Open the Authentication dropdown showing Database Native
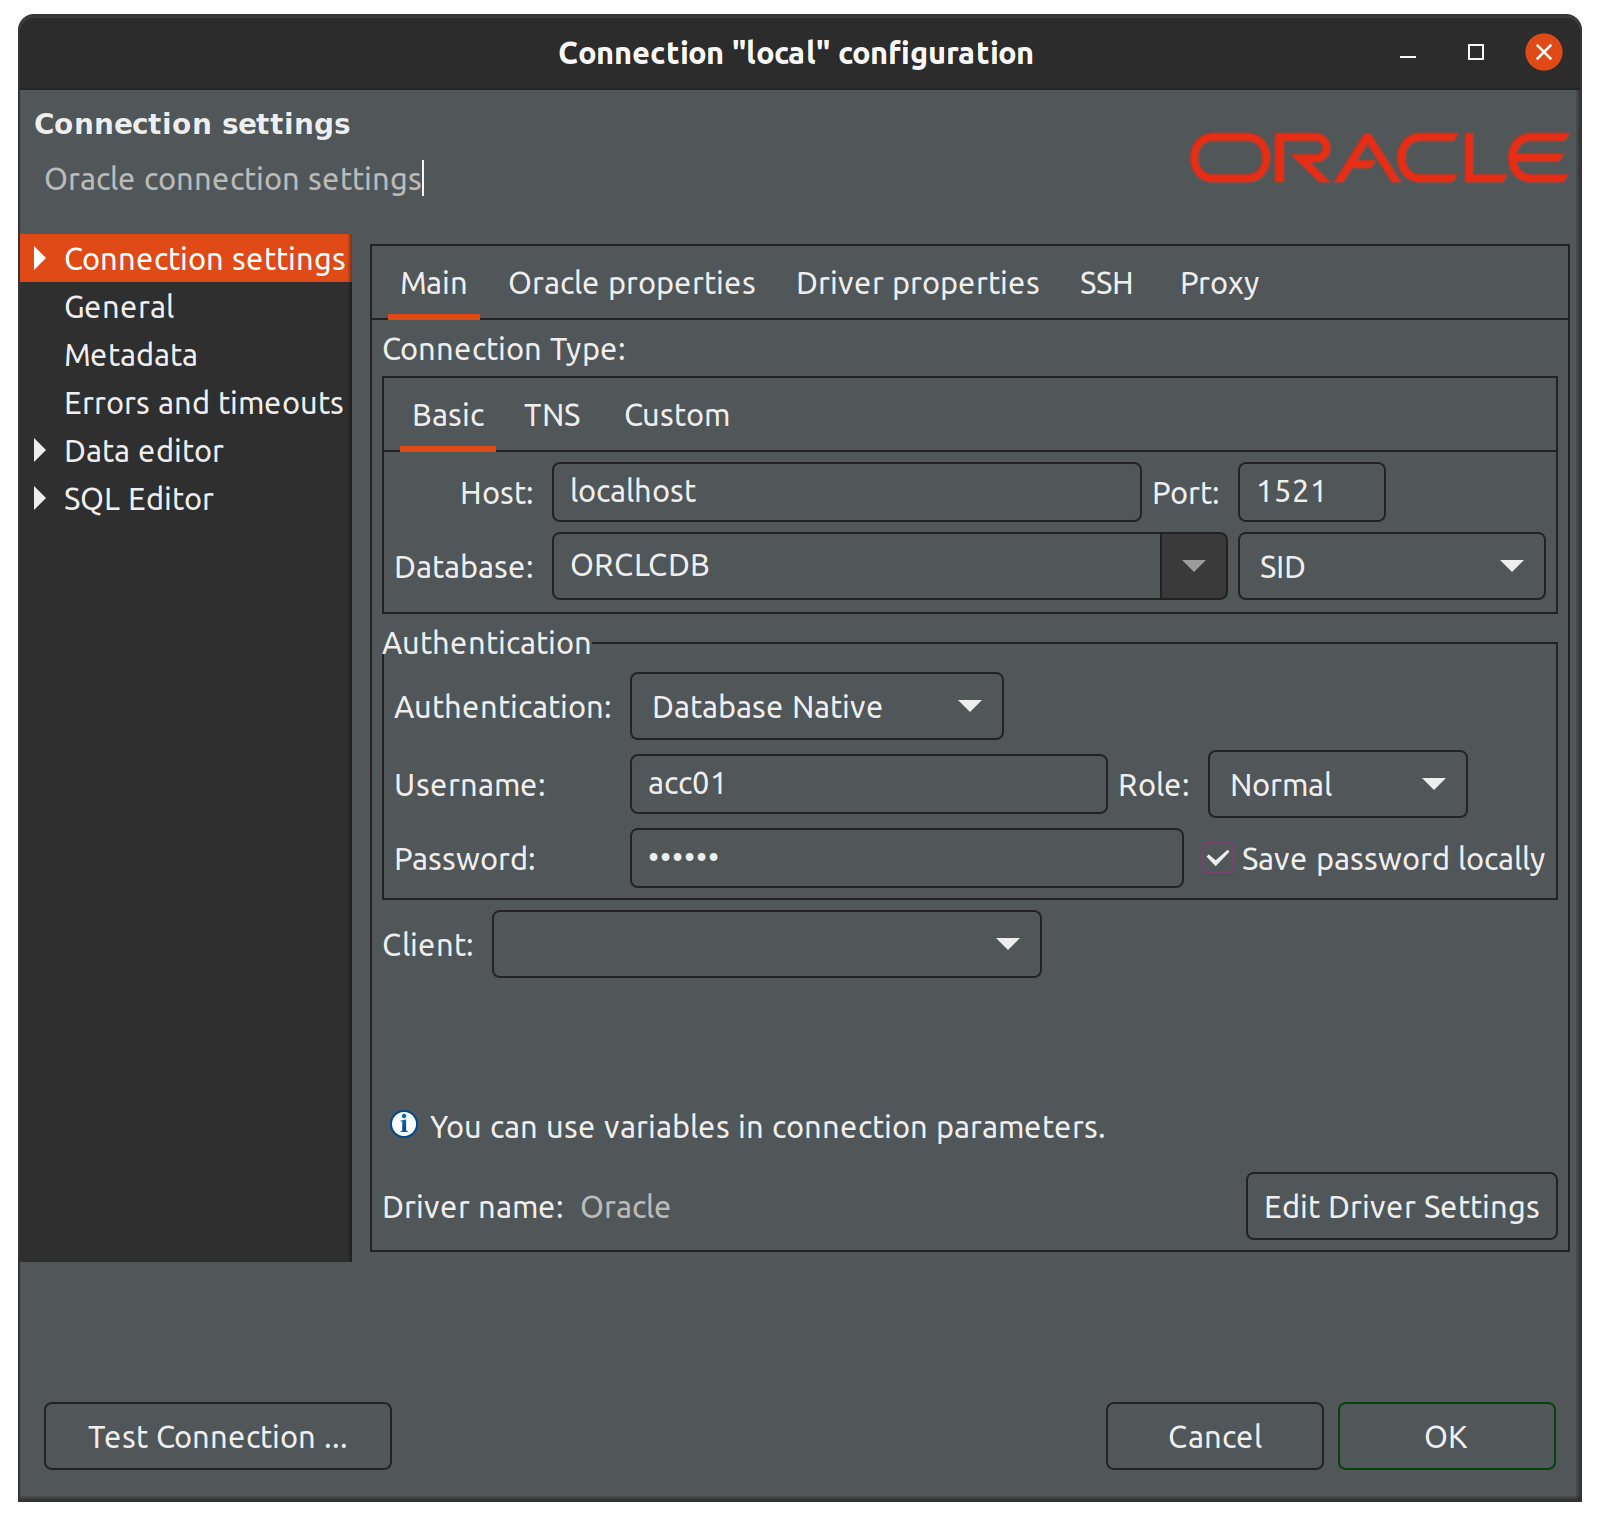Screen dimensions: 1600x1520 click(x=815, y=706)
